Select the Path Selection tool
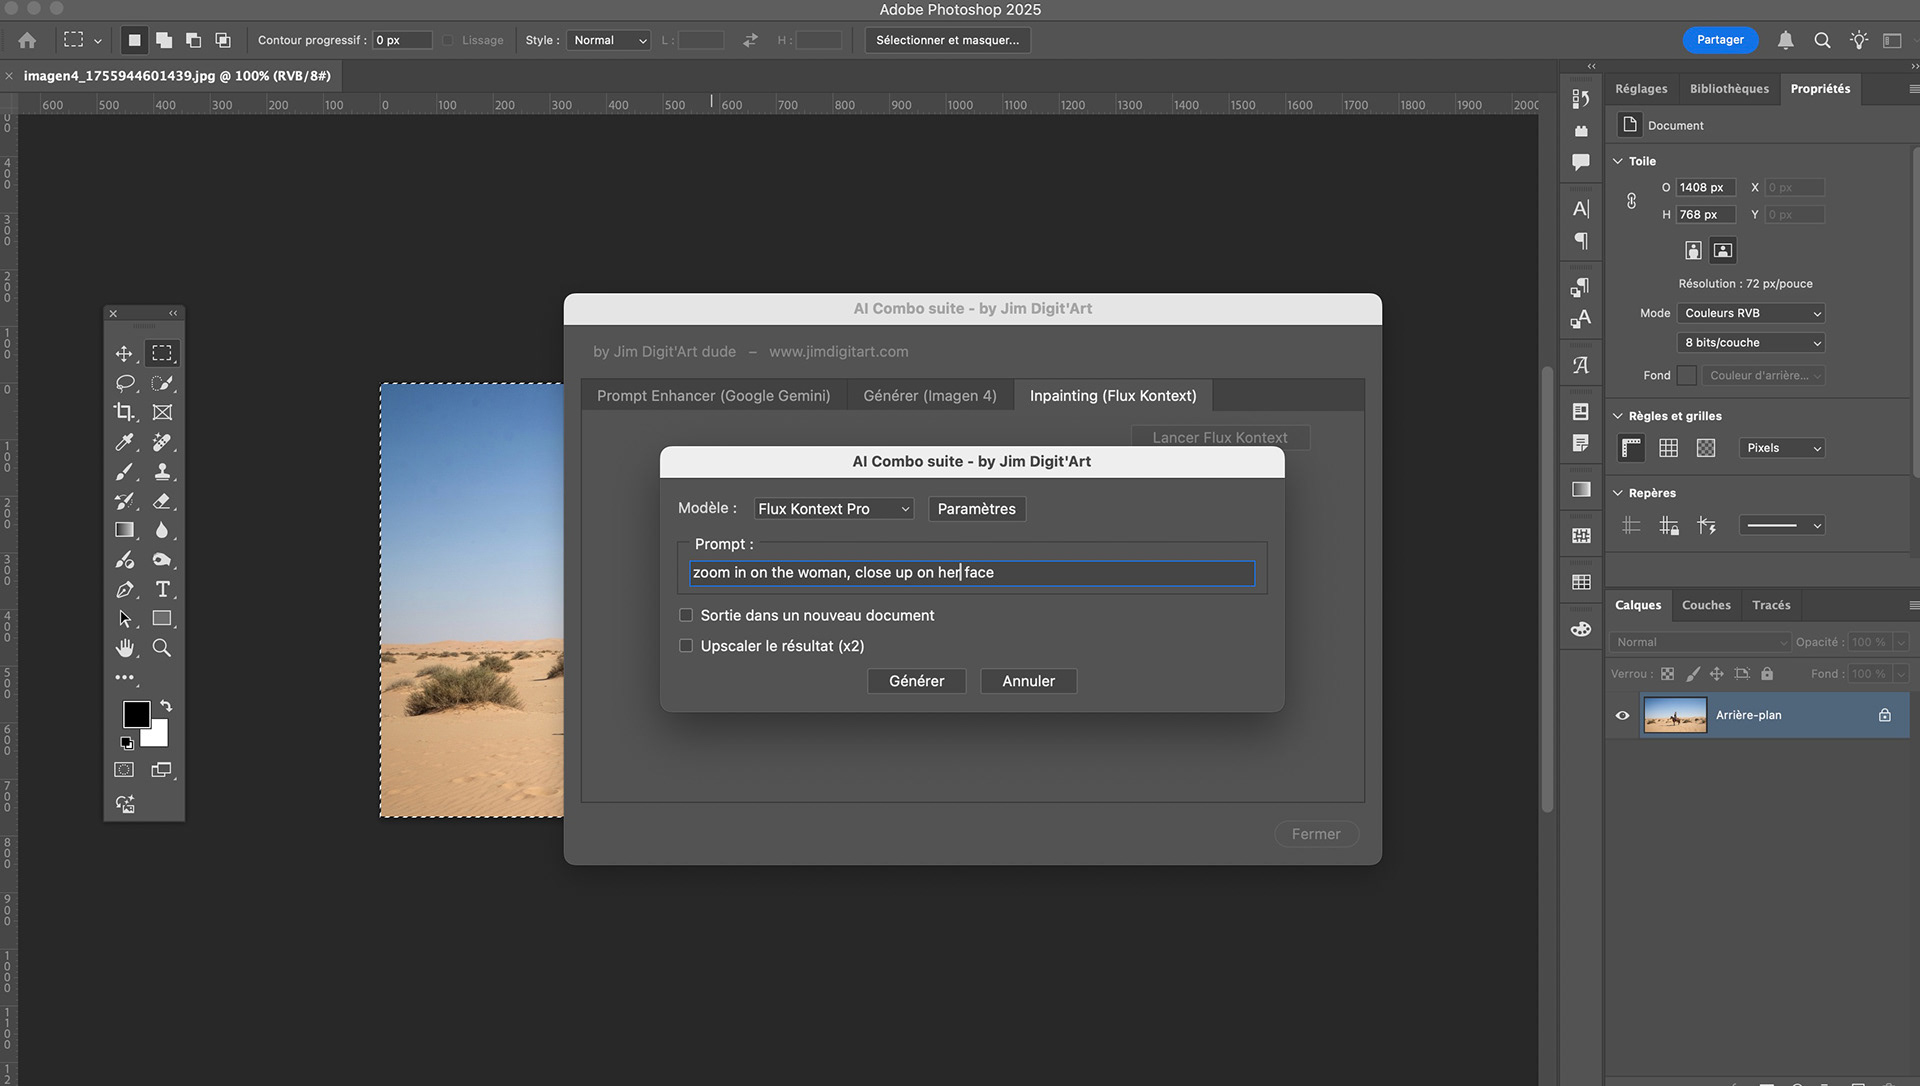 (124, 619)
